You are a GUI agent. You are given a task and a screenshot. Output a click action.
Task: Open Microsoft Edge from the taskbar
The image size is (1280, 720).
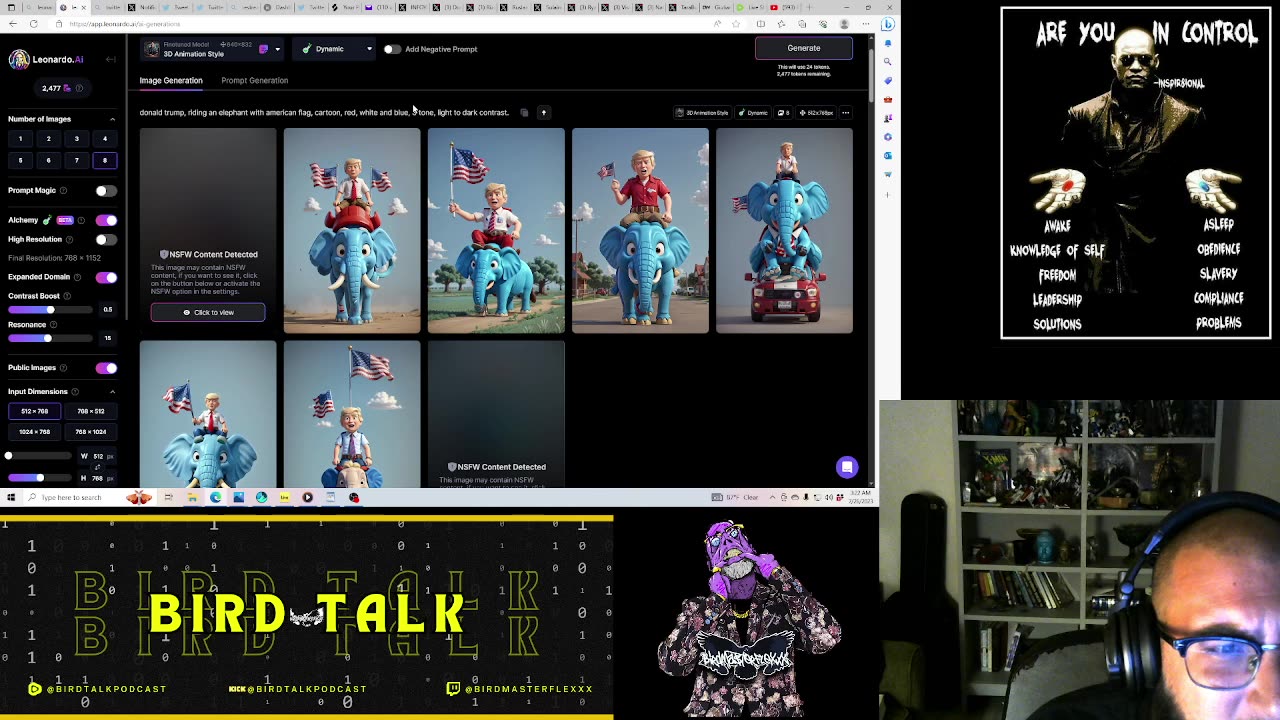pos(215,497)
